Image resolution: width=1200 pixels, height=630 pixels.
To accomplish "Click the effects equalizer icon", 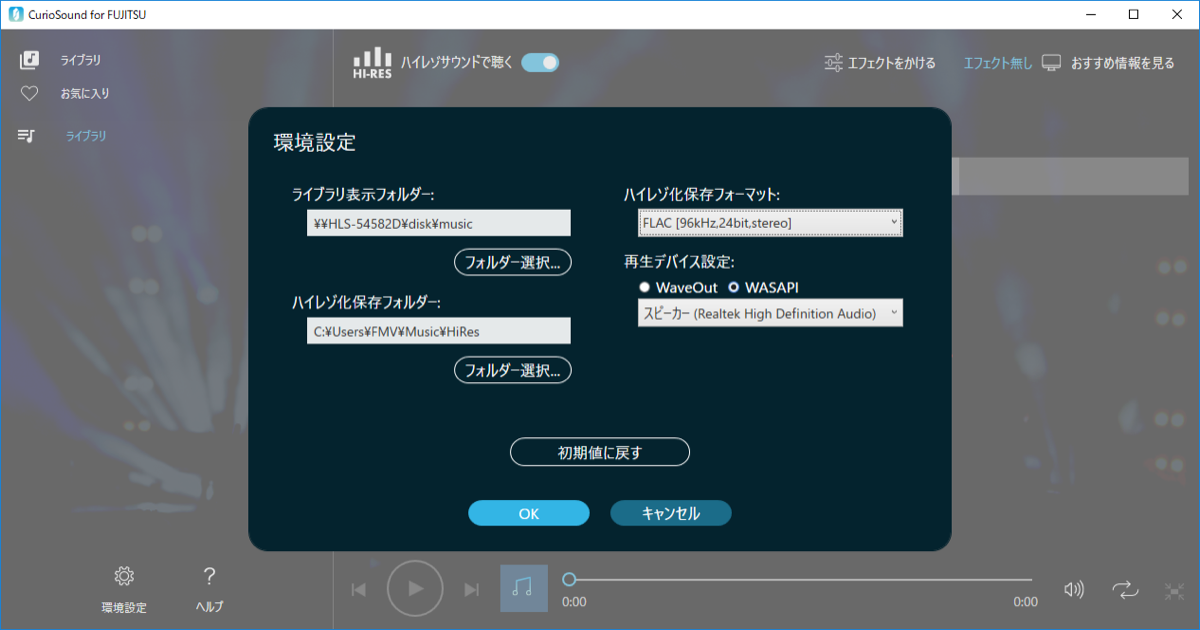I will pos(833,63).
